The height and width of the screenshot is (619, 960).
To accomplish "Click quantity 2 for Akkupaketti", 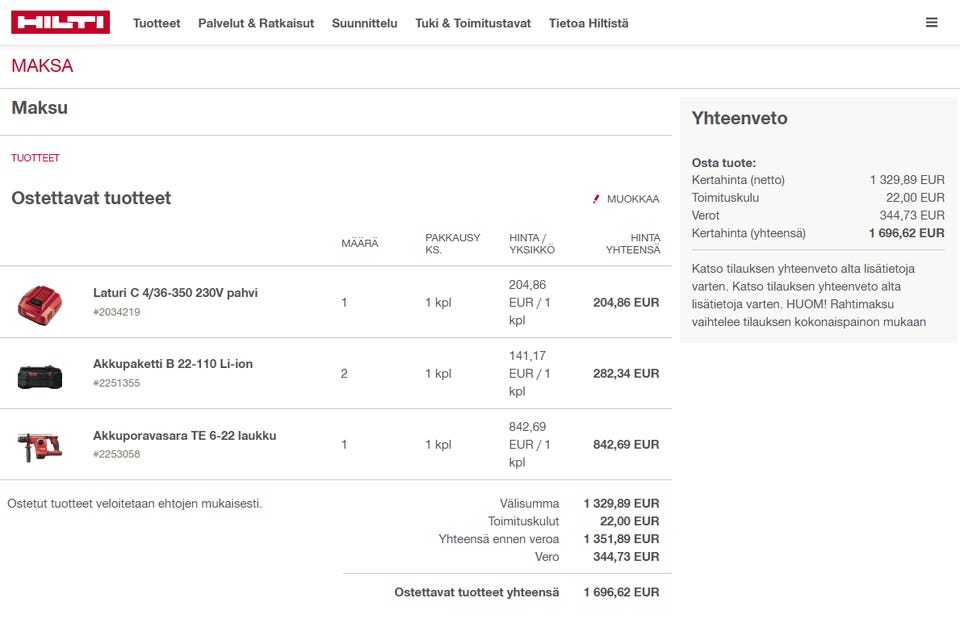I will 344,373.
